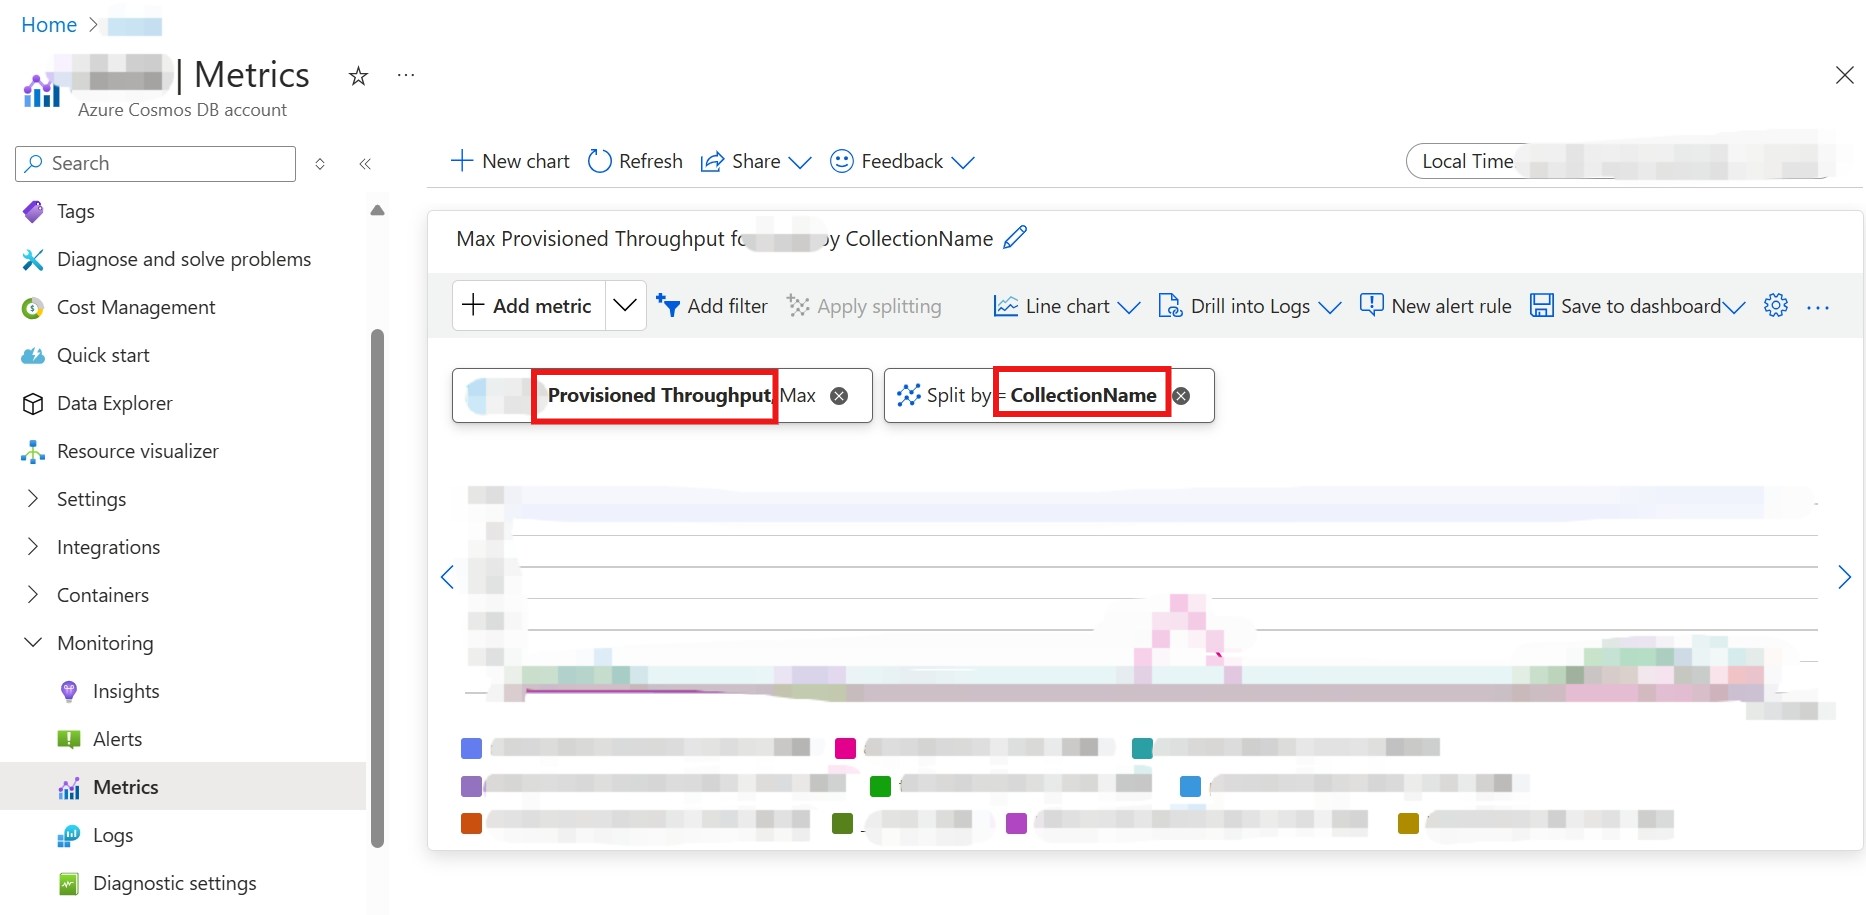Rename the chart using the pencil icon
1866x915 pixels.
point(1015,238)
